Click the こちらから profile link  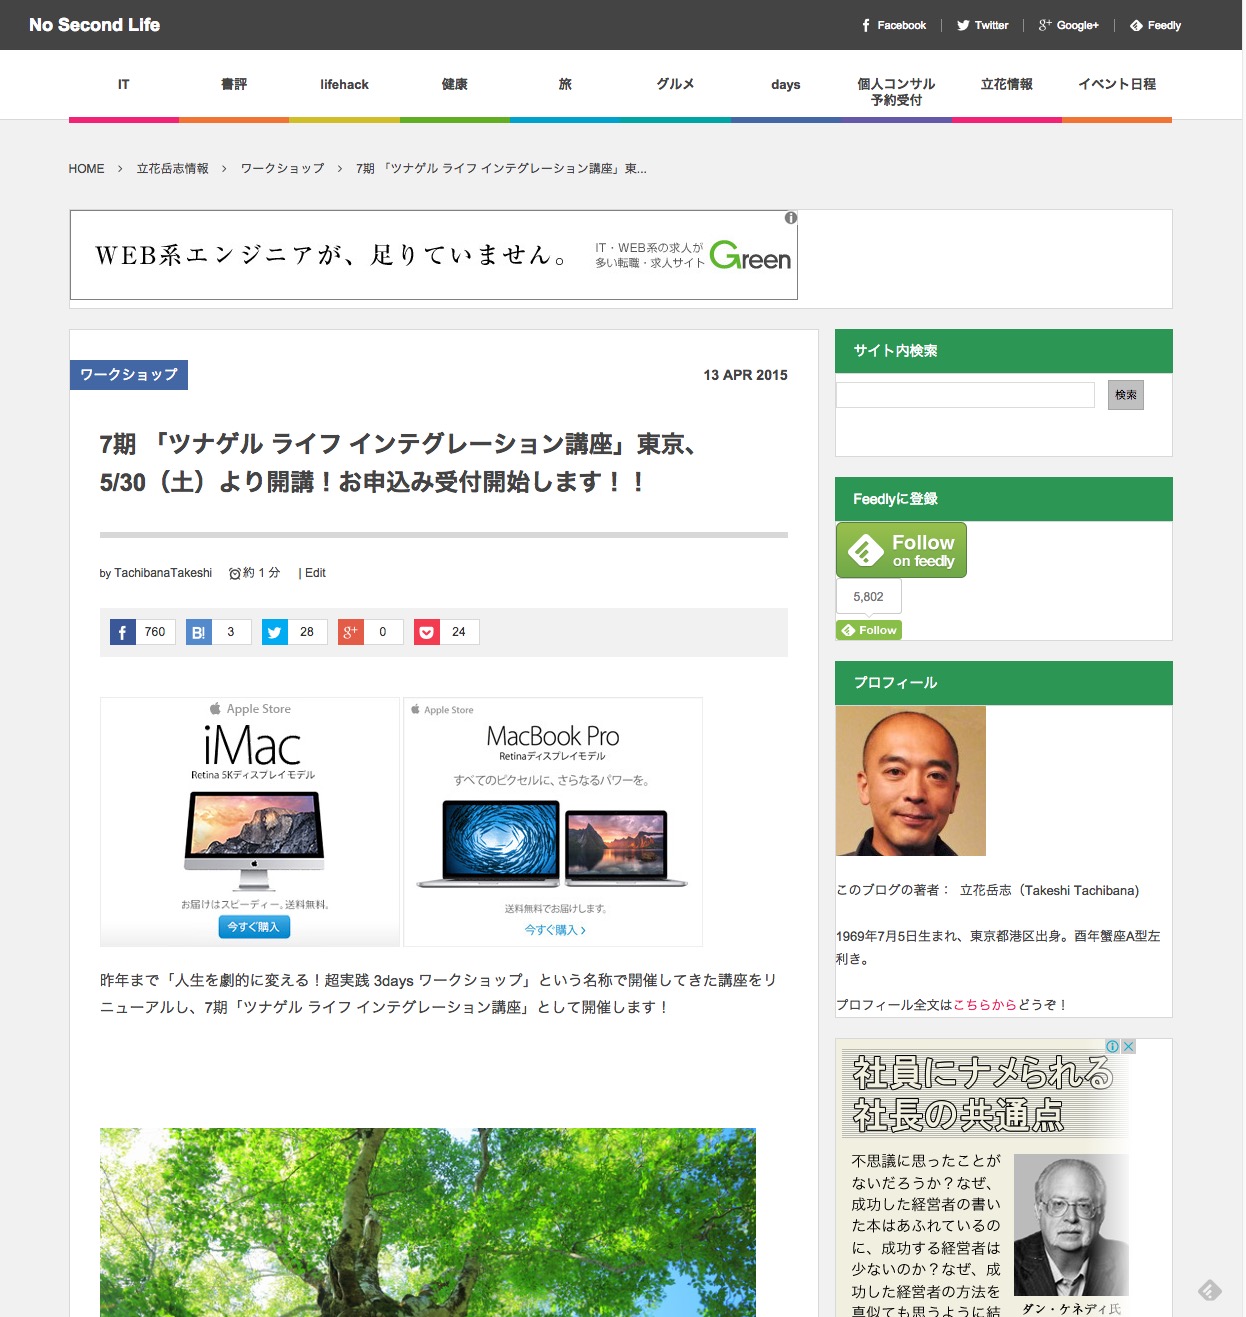(x=984, y=1005)
